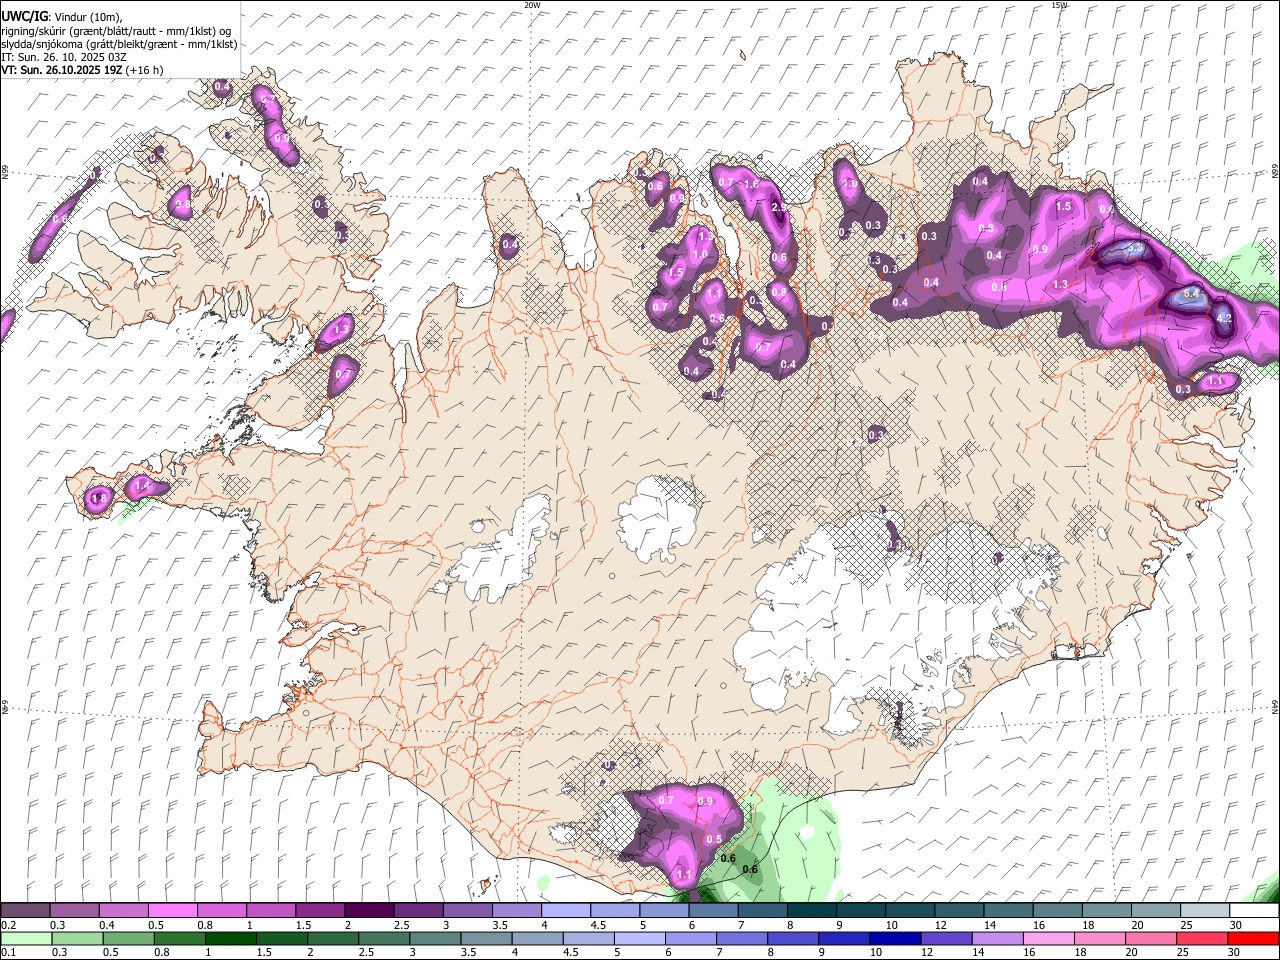Click the 1.4 value on Snæfellsnes peninsula

pyautogui.click(x=141, y=486)
